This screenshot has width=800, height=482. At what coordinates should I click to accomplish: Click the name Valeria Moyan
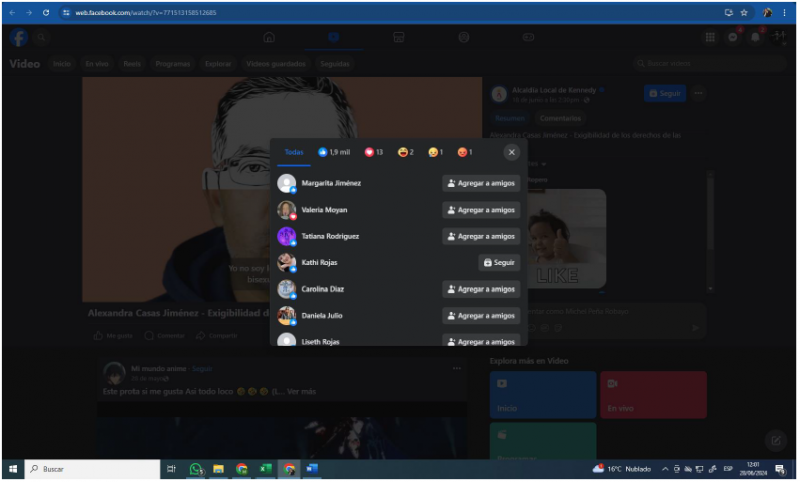[x=324, y=210]
